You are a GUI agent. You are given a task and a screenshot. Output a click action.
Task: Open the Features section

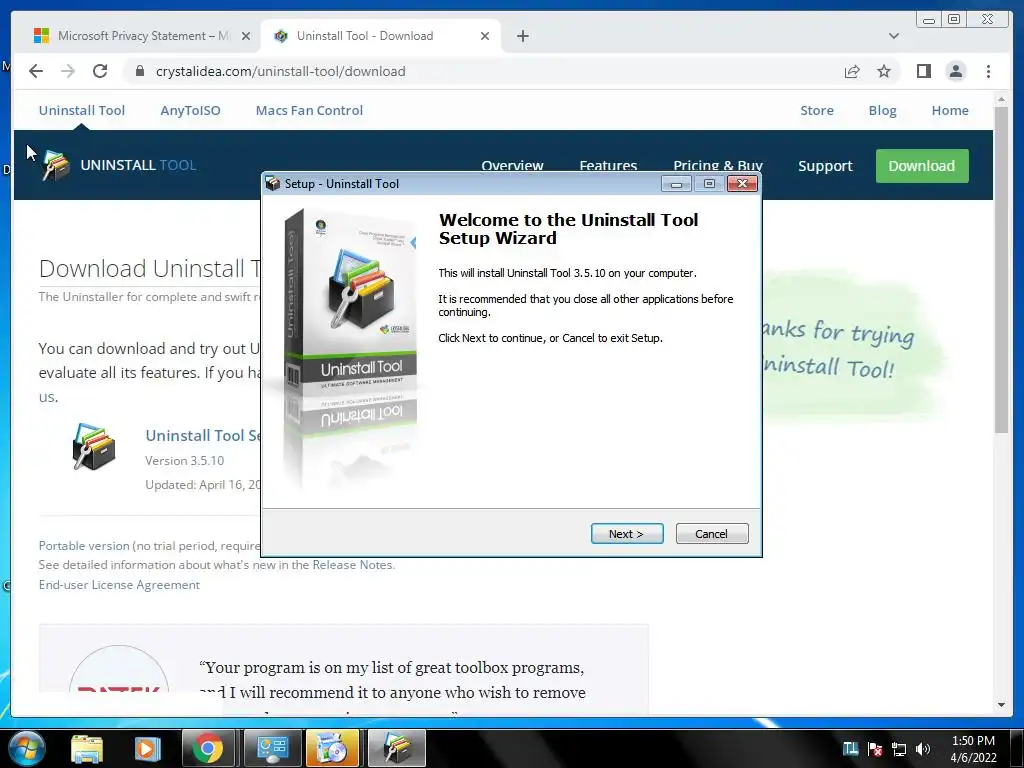click(608, 165)
